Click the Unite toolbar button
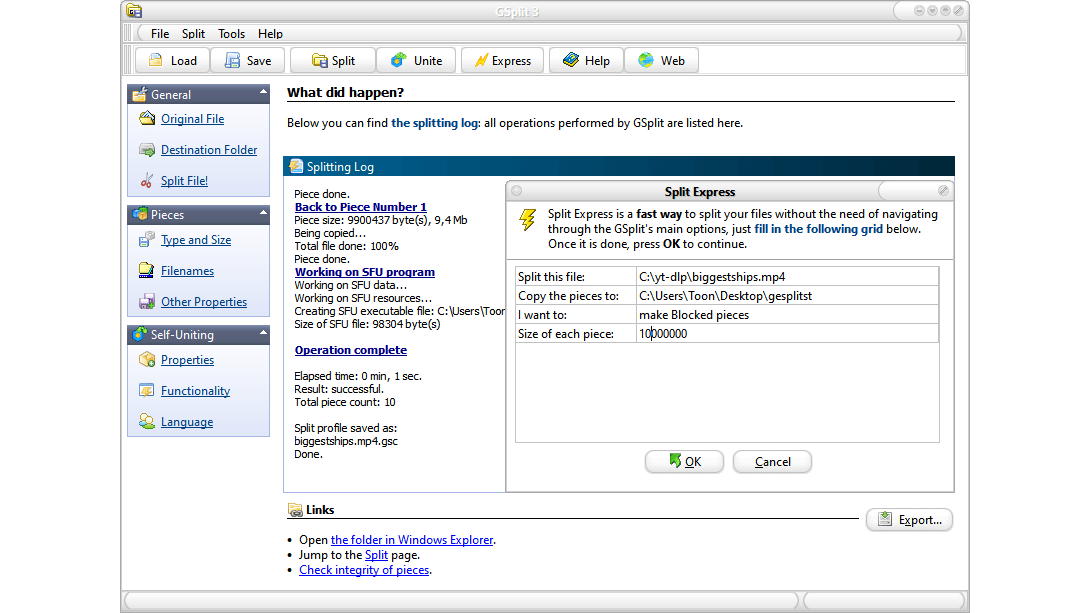The width and height of the screenshot is (1090, 613). (x=416, y=60)
